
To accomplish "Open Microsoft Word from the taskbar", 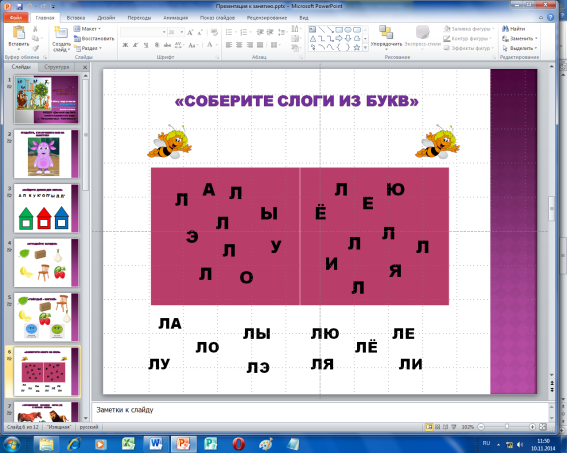I will click(156, 444).
